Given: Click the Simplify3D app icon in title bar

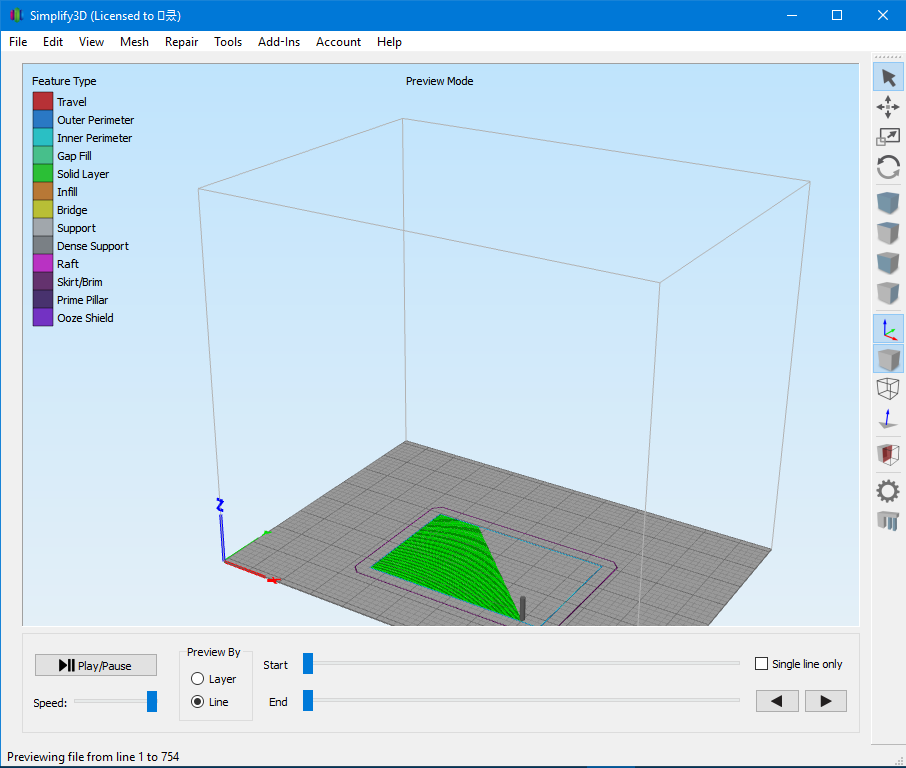Looking at the screenshot, I should pos(16,16).
